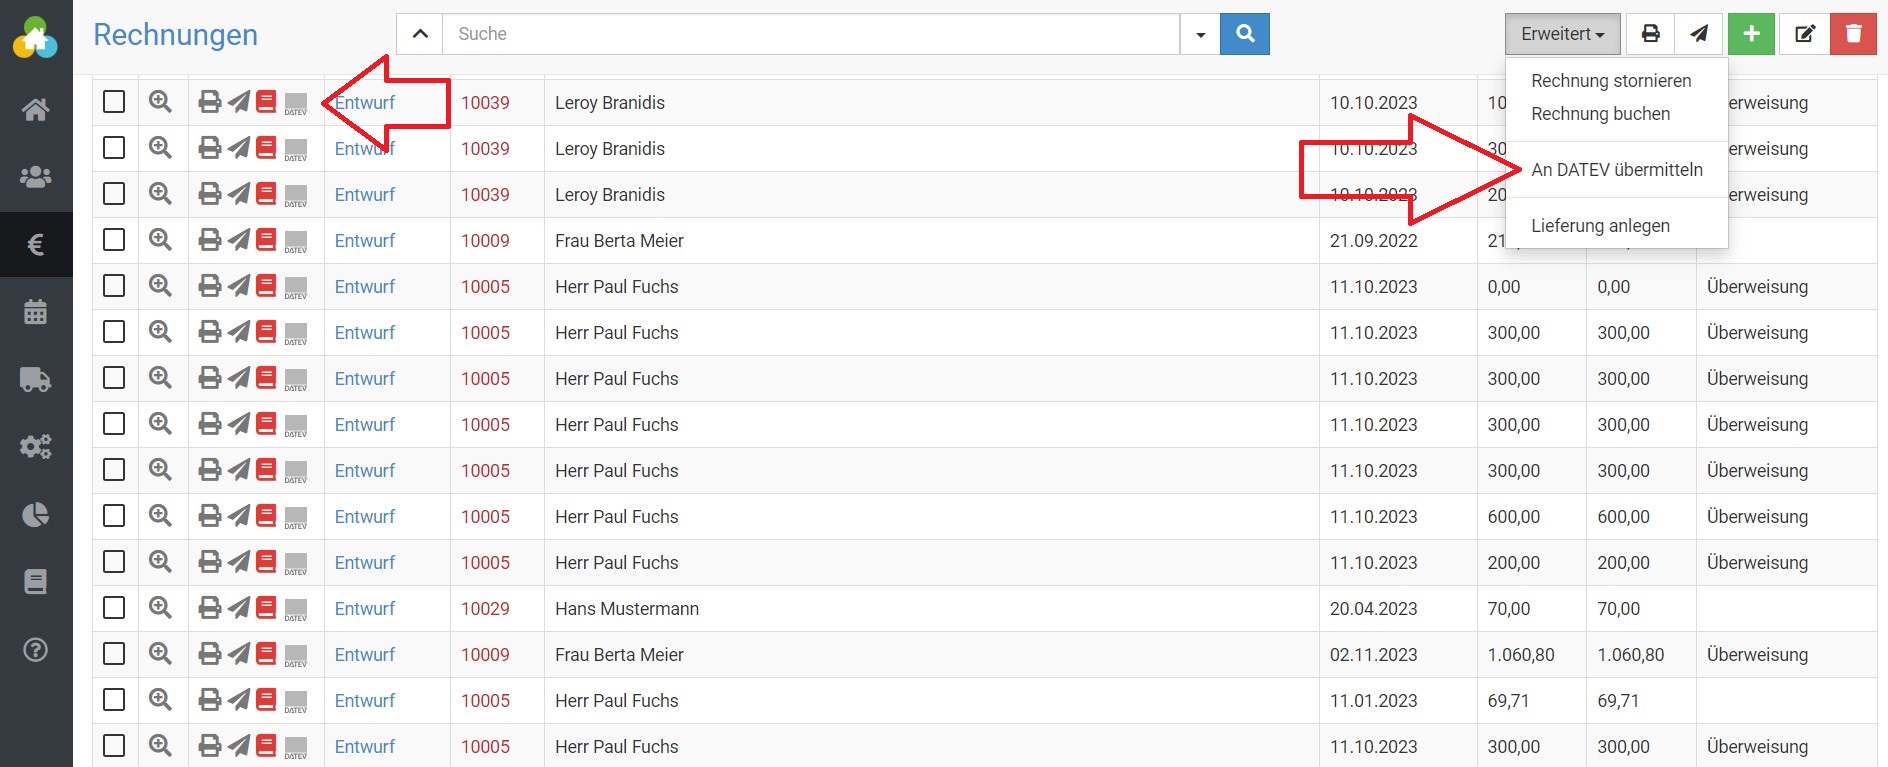This screenshot has width=1888, height=767.
Task: Open the pie chart reports section in the sidebar
Action: [36, 515]
